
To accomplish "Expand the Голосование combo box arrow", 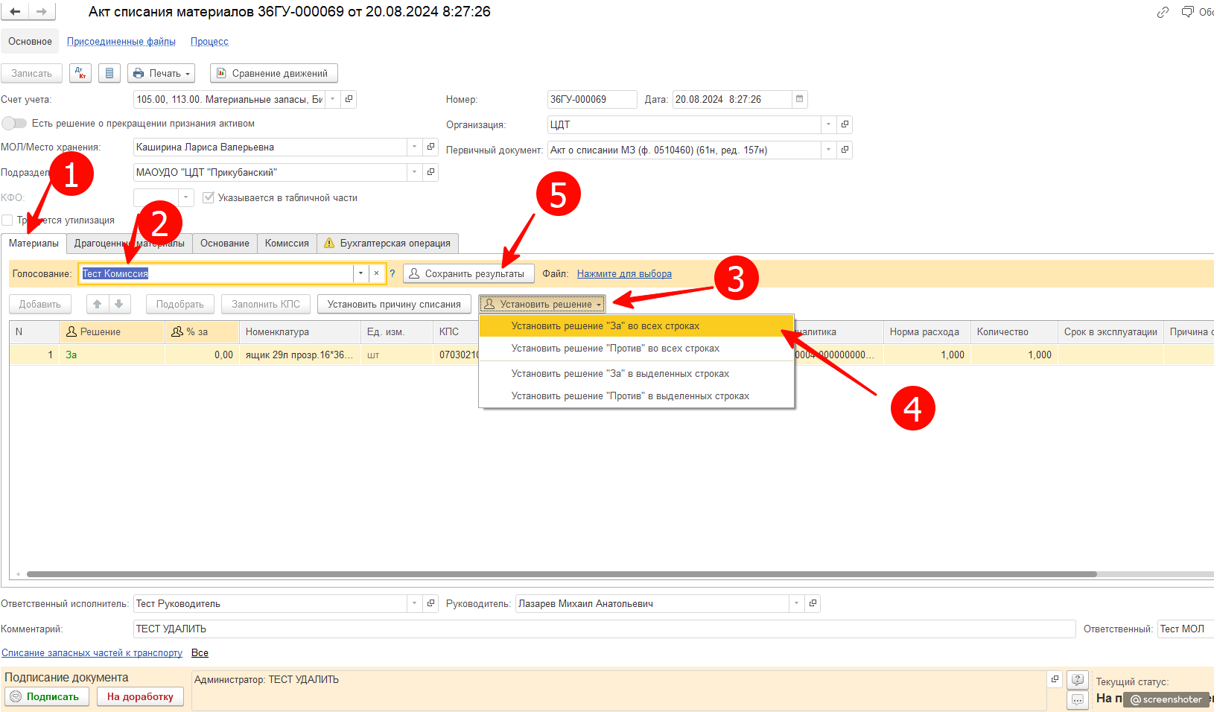I will click(x=360, y=273).
